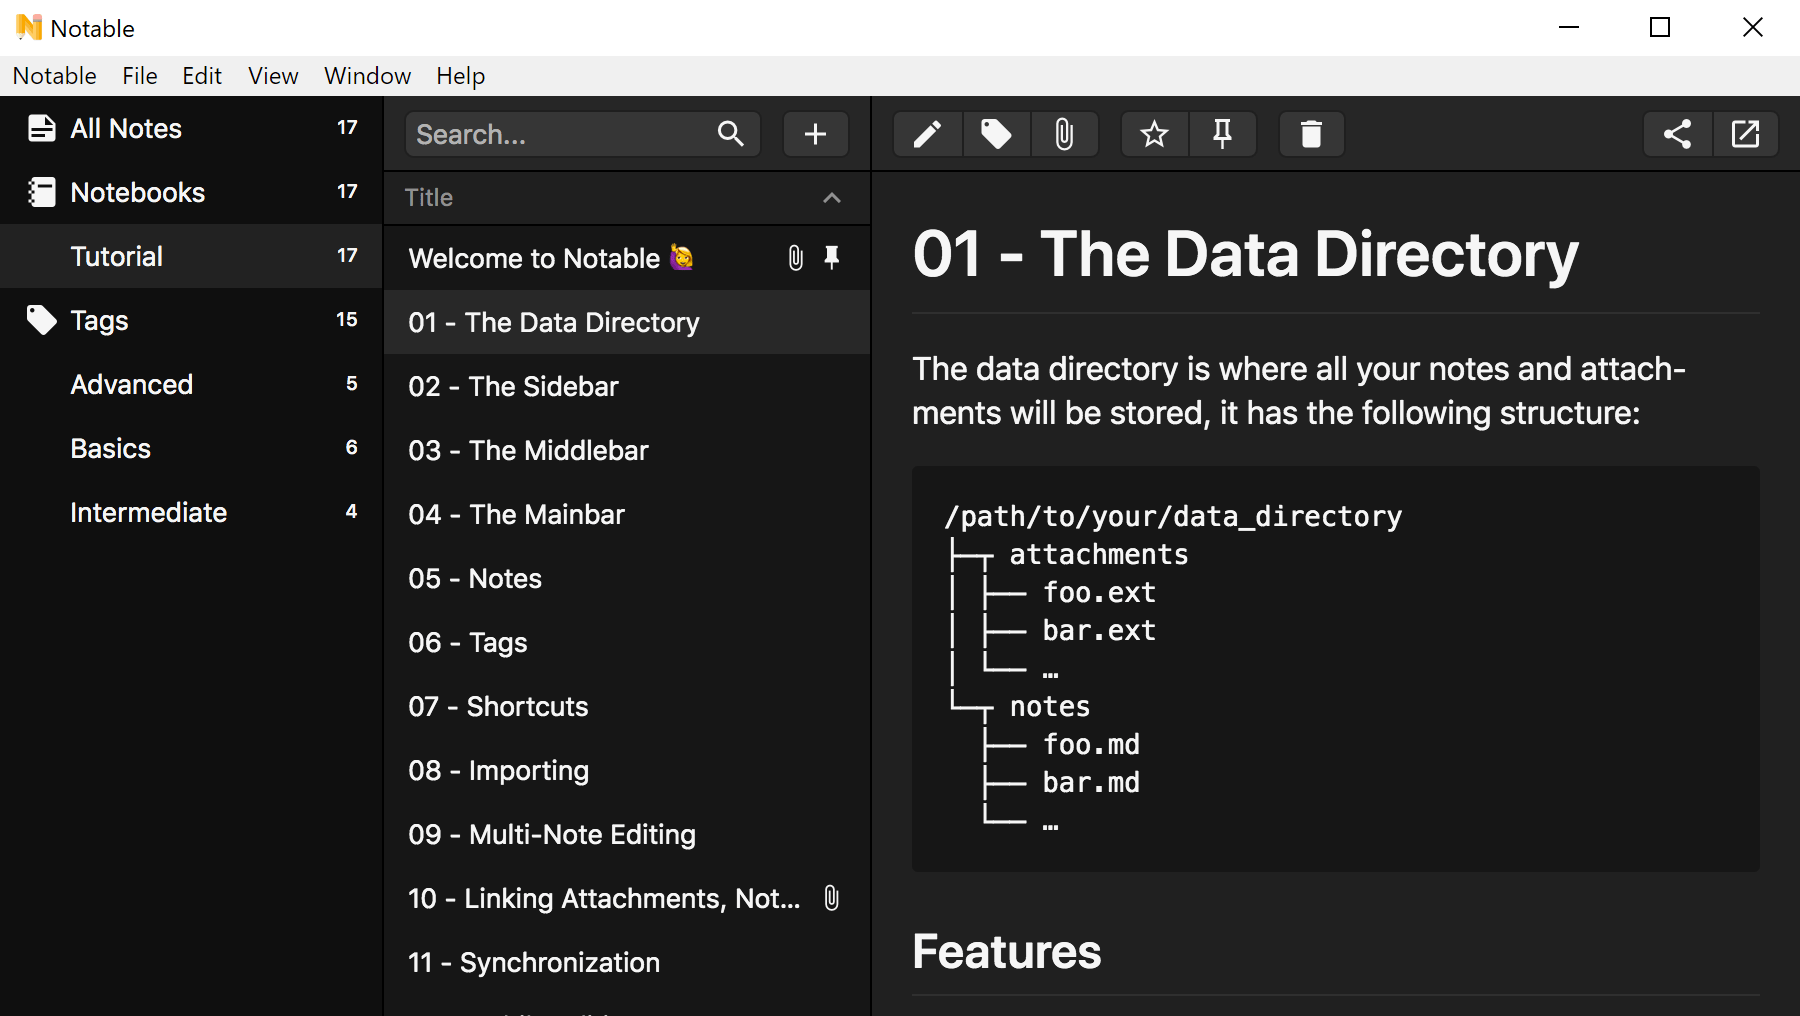Click the pencil Edit note icon
Screen dimensions: 1800x1016
coord(928,134)
